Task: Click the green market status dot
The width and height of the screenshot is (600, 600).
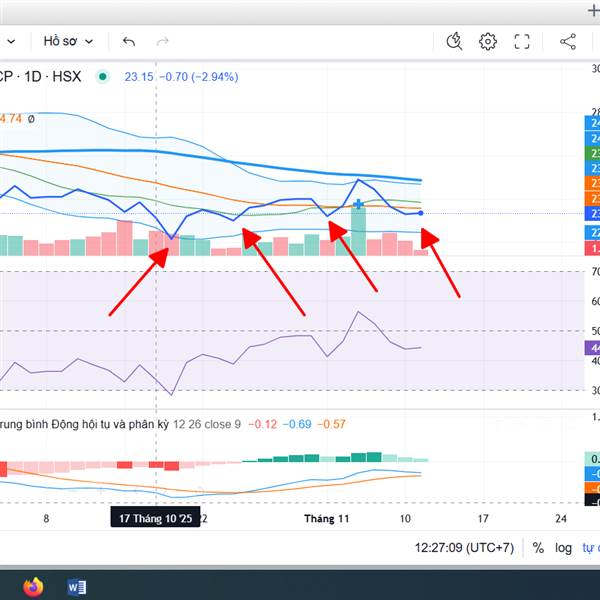Action: pyautogui.click(x=103, y=77)
